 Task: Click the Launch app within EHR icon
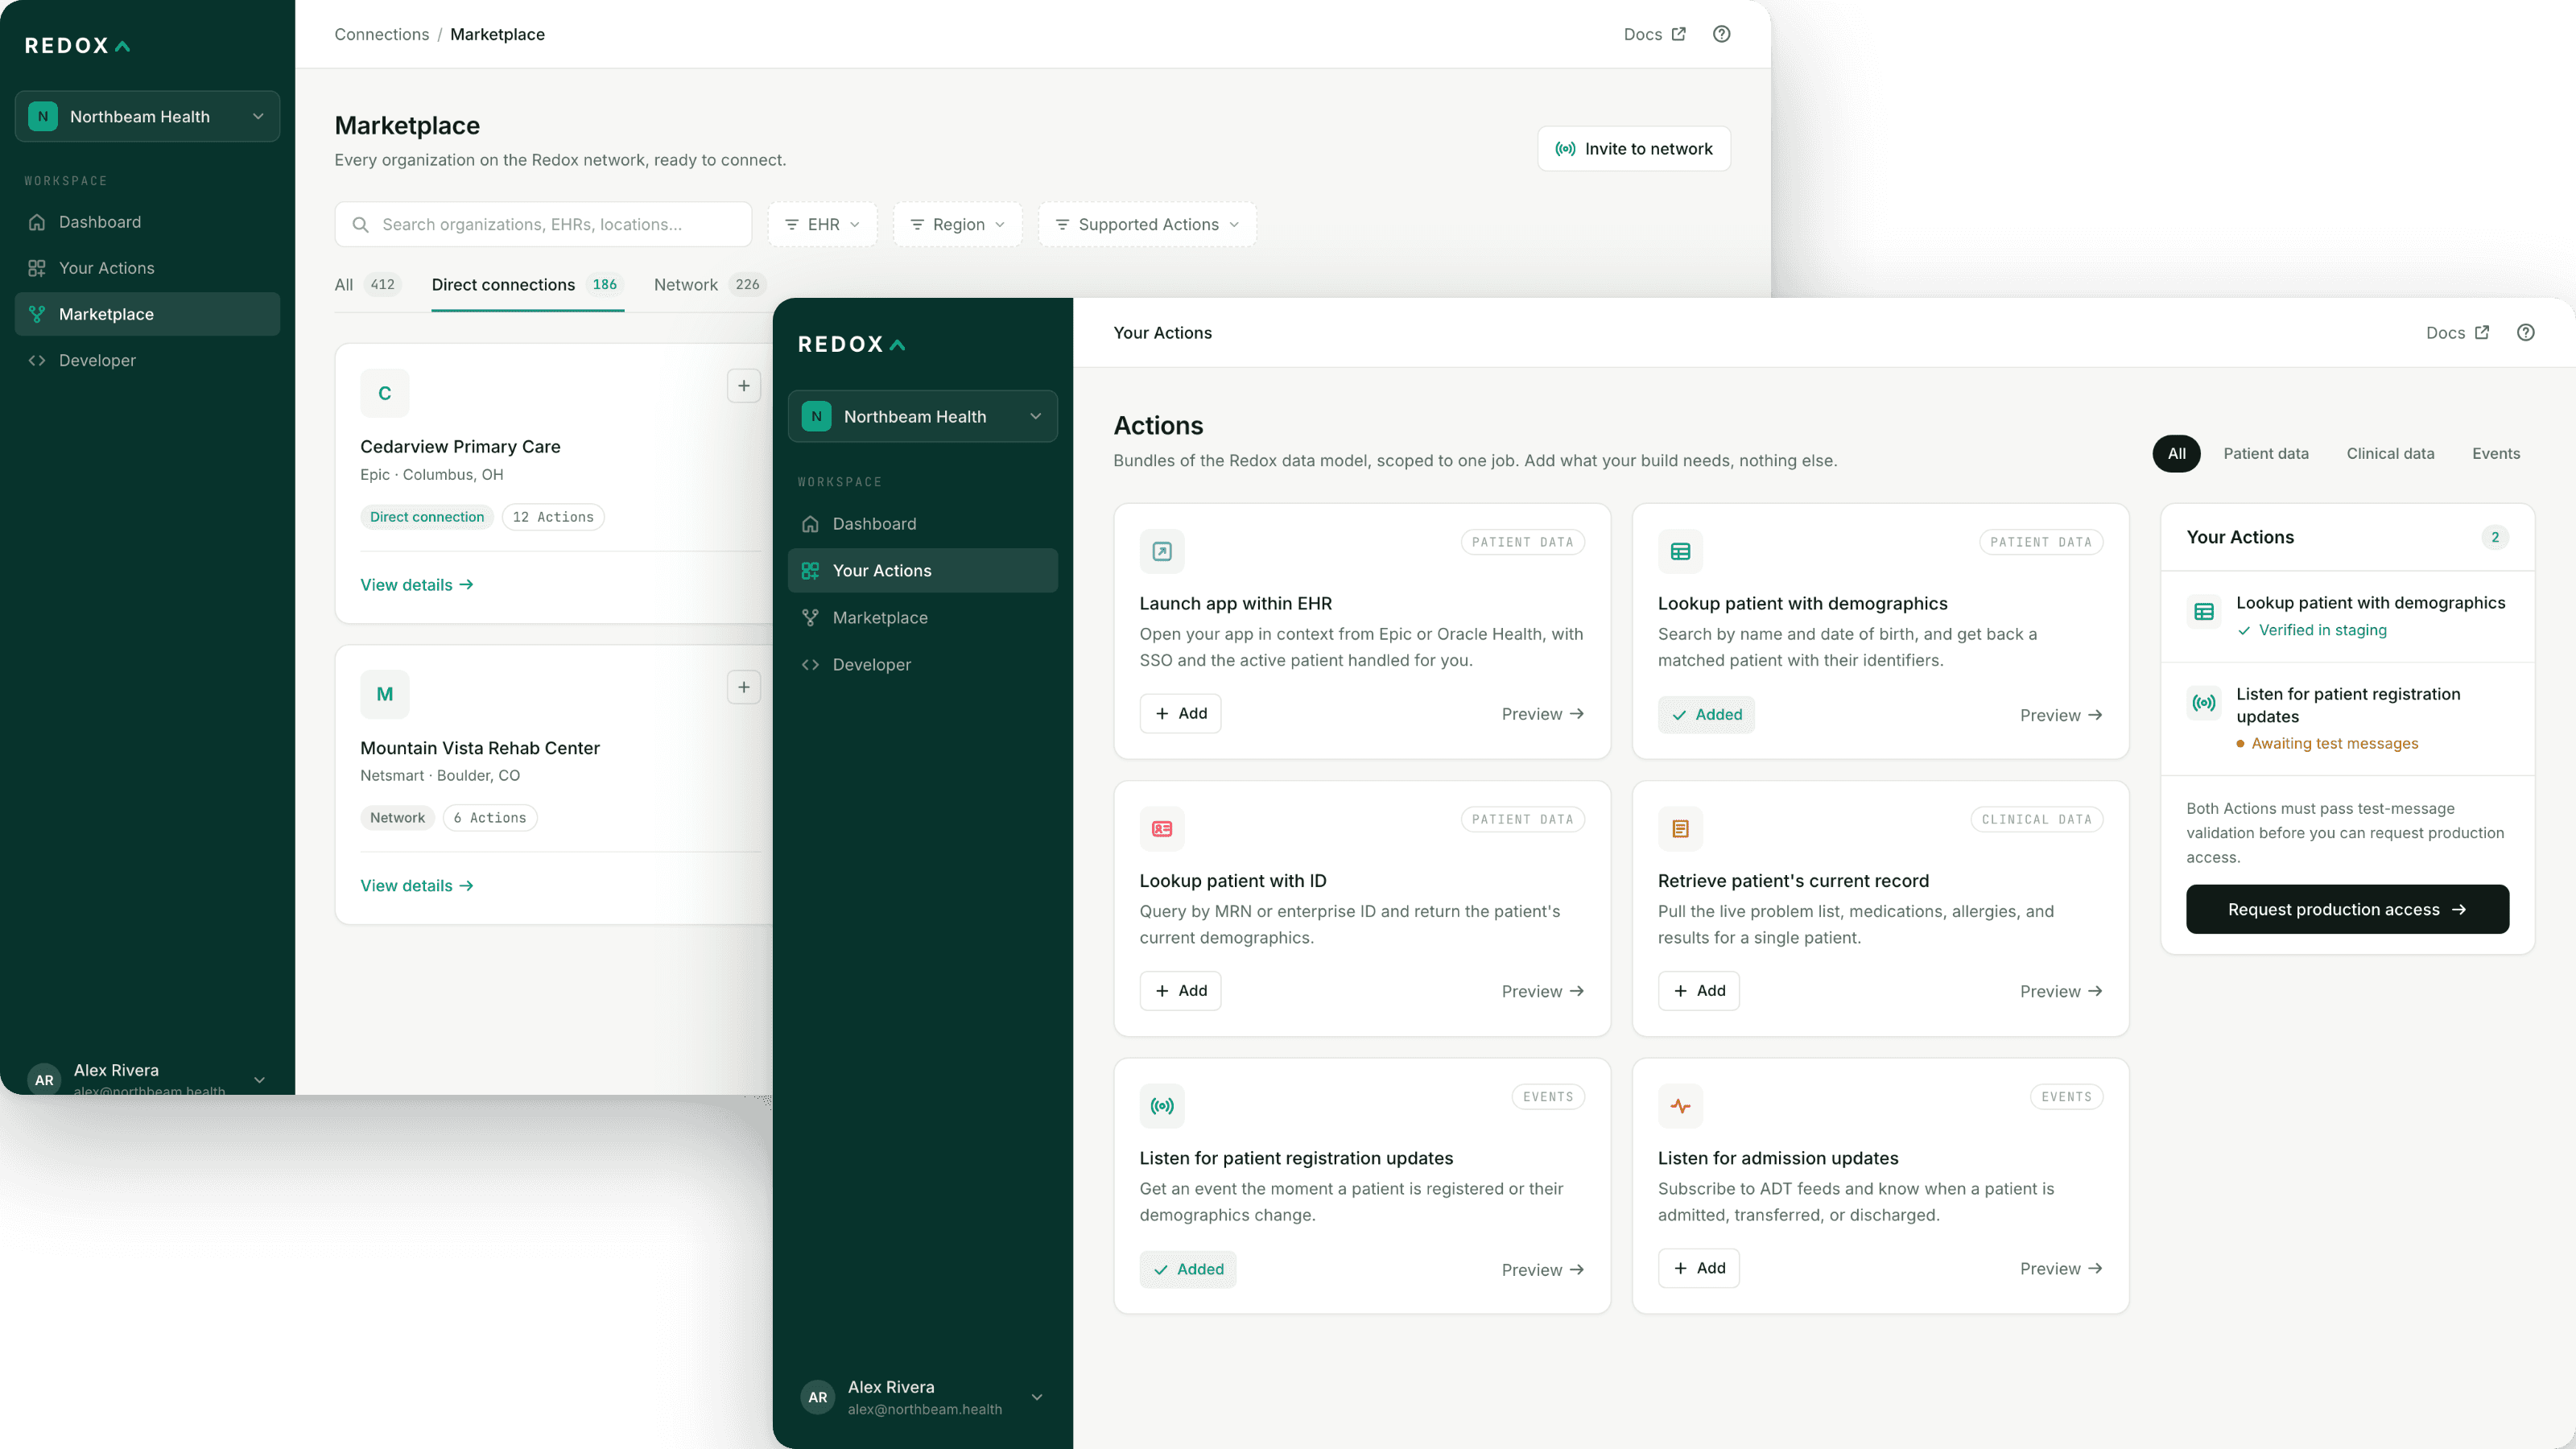[x=1162, y=551]
